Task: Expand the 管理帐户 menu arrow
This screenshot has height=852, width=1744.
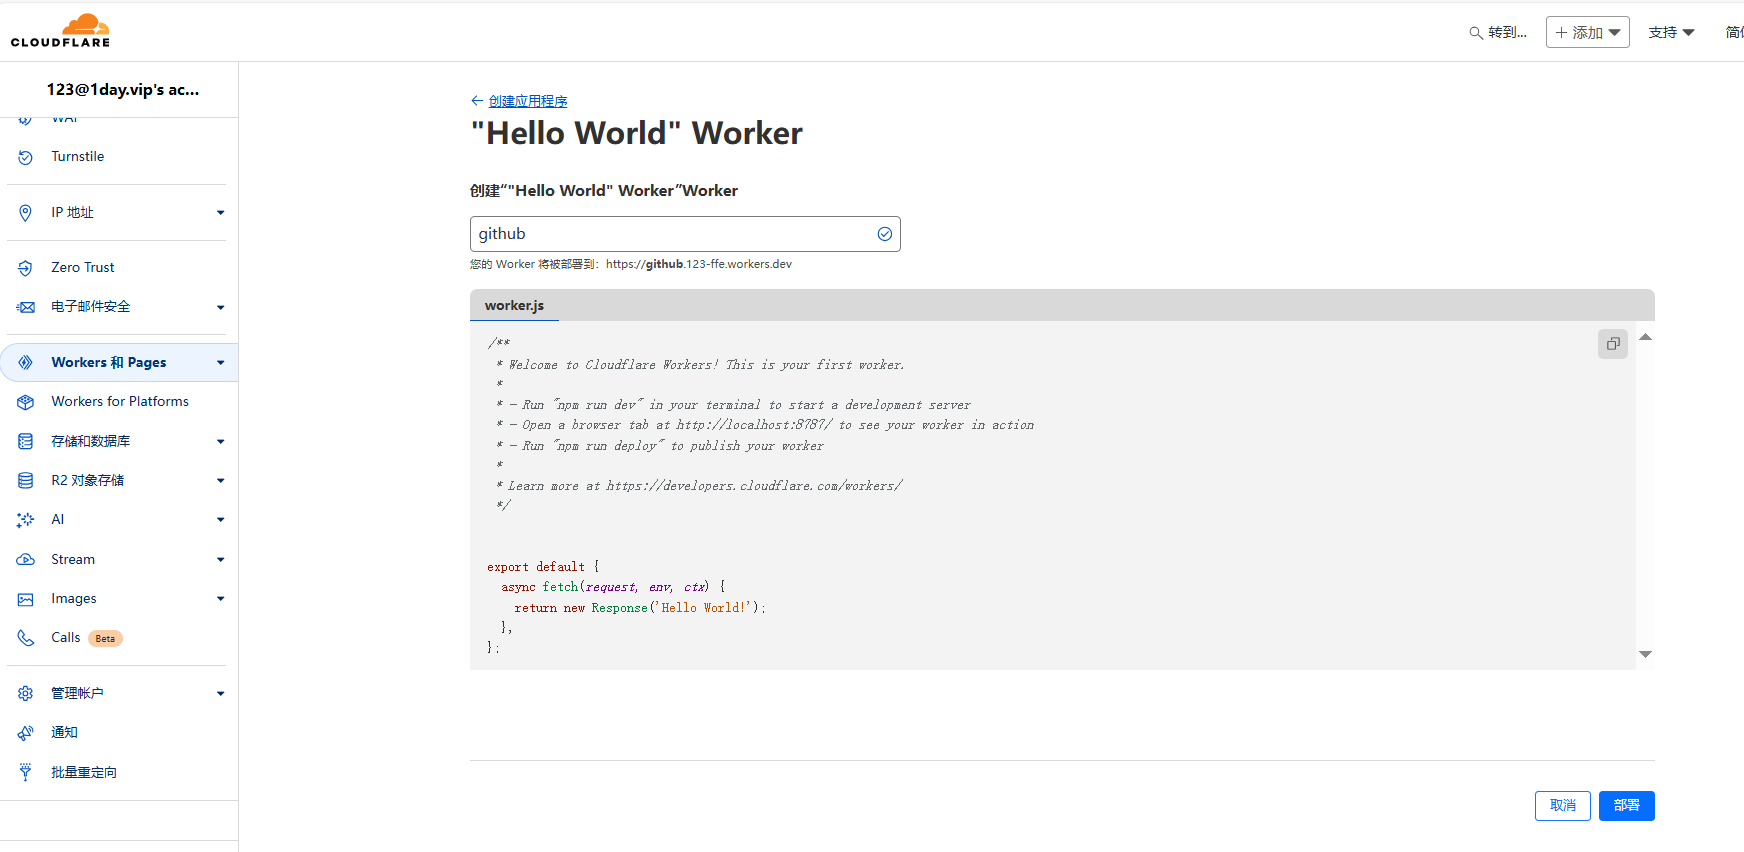Action: (x=220, y=693)
